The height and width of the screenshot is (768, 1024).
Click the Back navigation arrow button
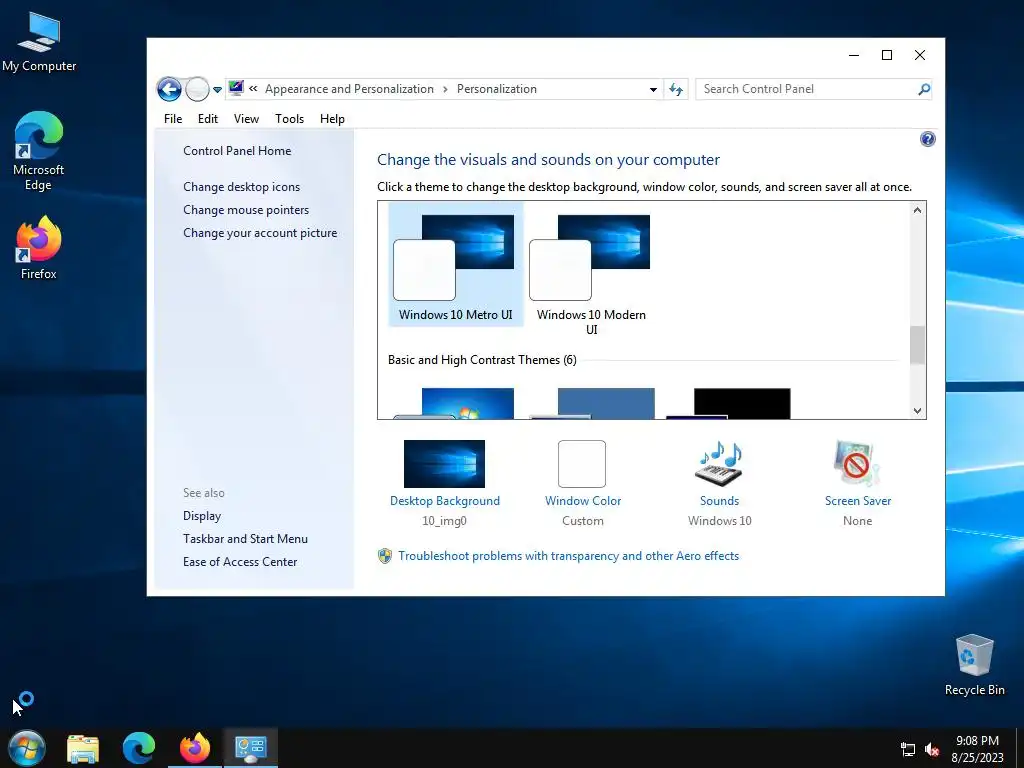169,89
